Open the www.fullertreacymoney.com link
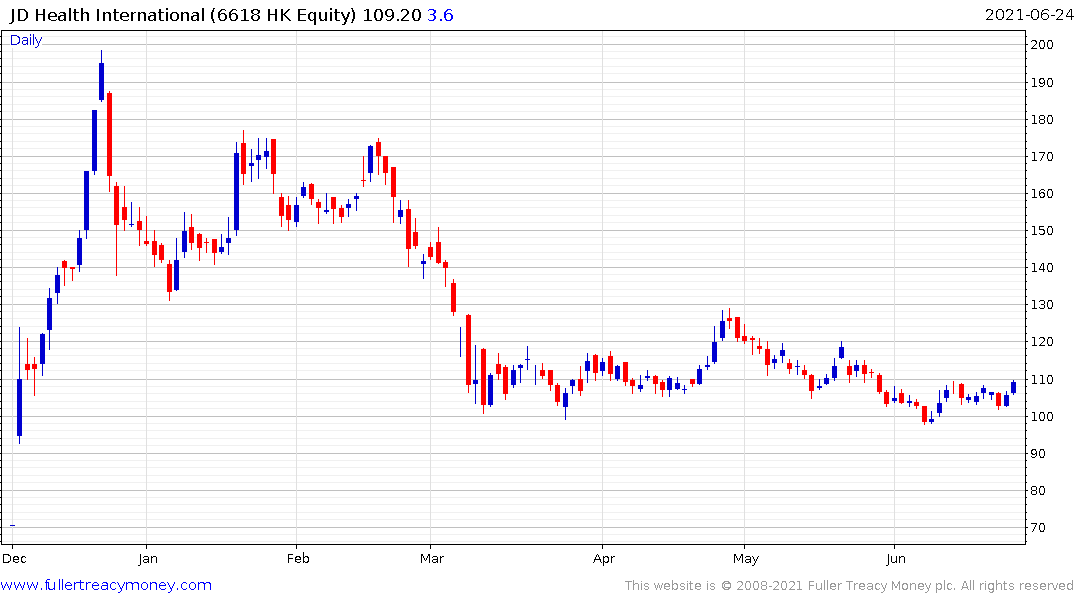 106,585
